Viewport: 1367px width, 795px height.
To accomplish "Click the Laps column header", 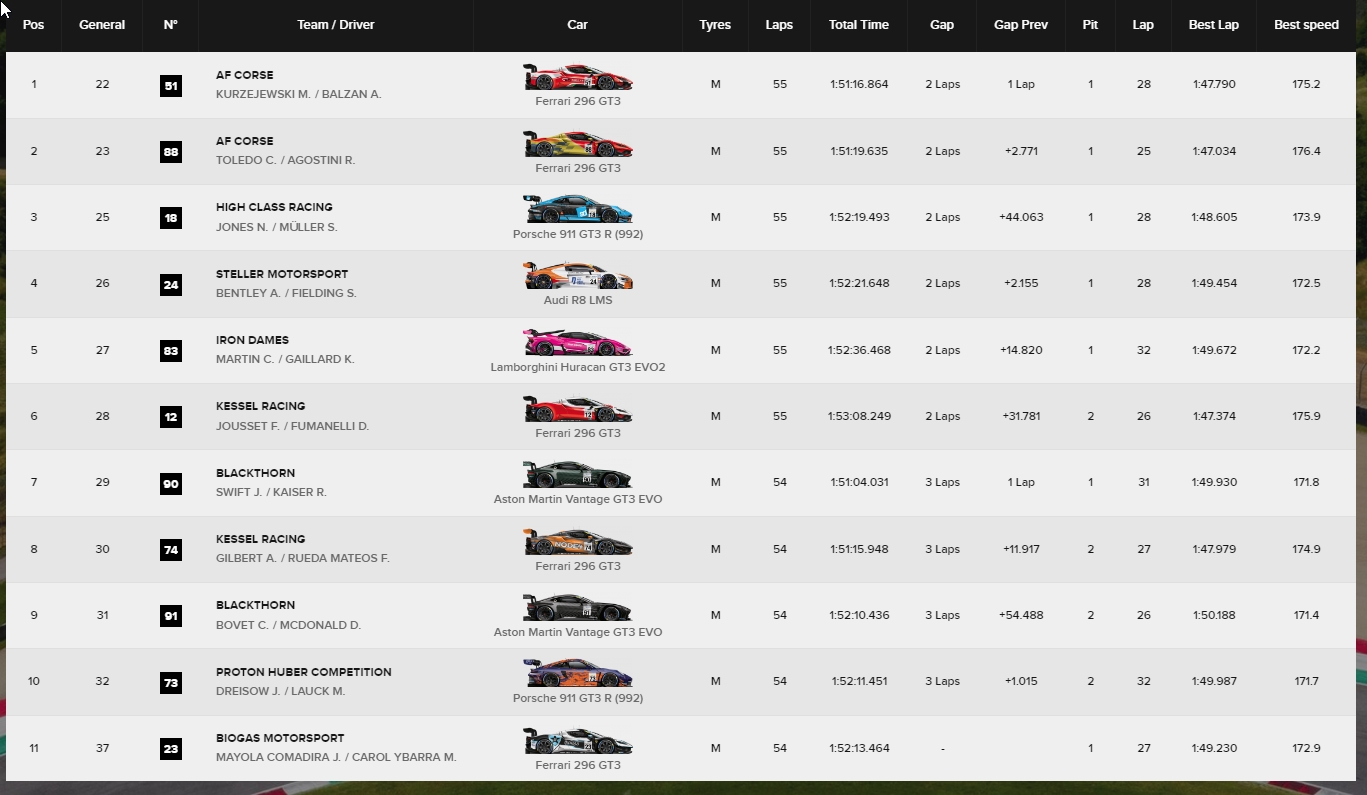I will pos(779,25).
